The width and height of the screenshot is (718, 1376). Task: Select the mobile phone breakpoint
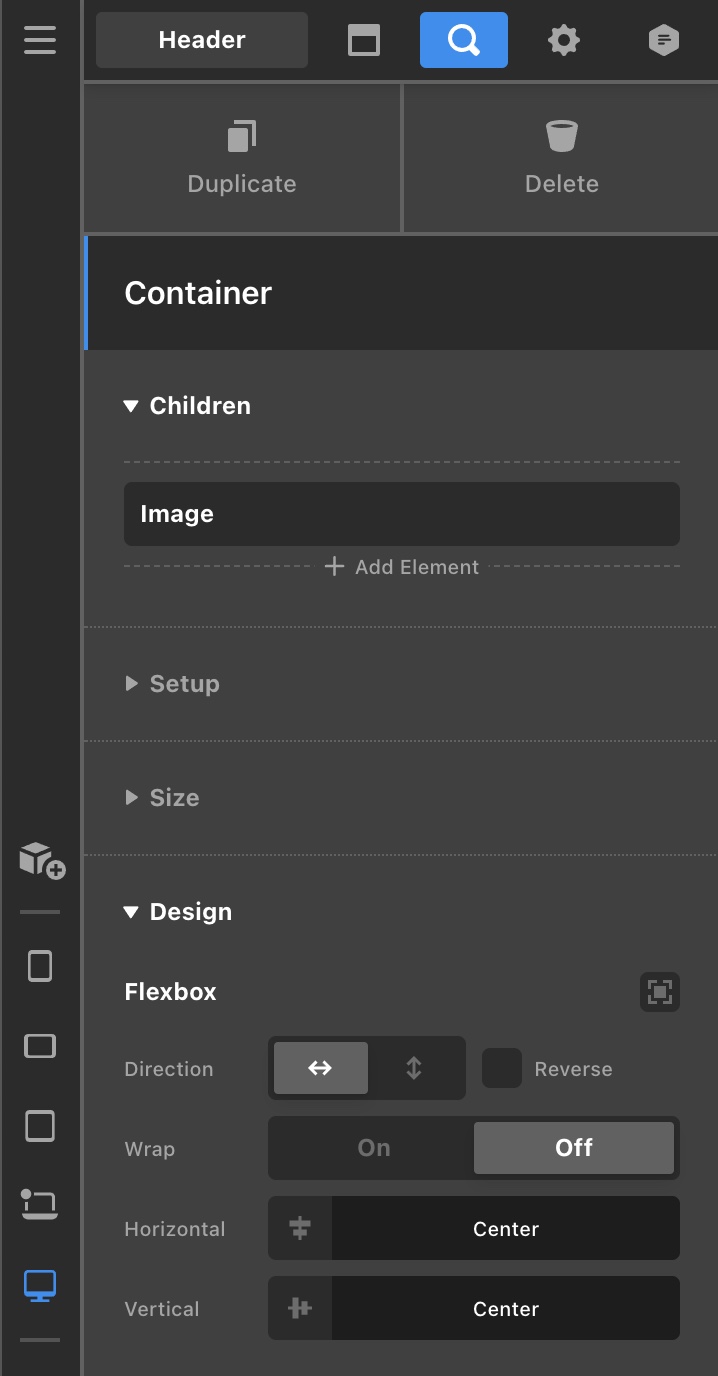click(40, 966)
